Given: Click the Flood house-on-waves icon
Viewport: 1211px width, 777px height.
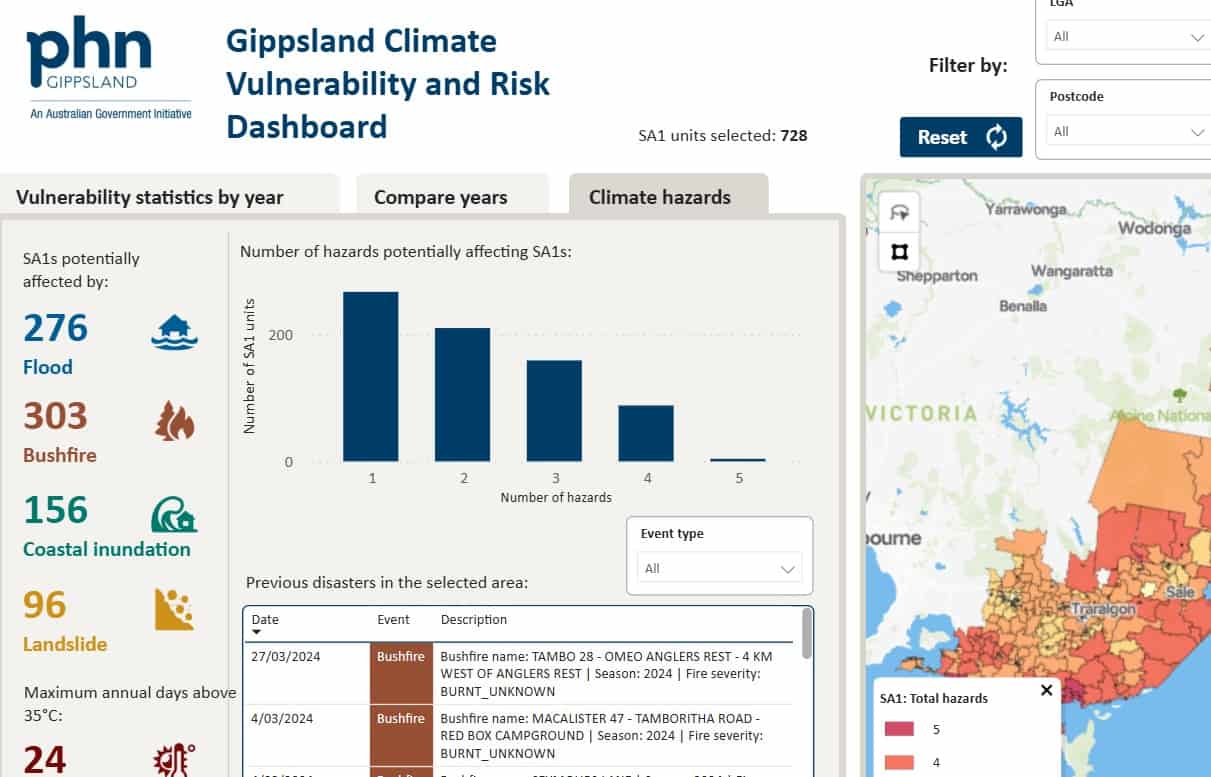Looking at the screenshot, I should pos(174,332).
